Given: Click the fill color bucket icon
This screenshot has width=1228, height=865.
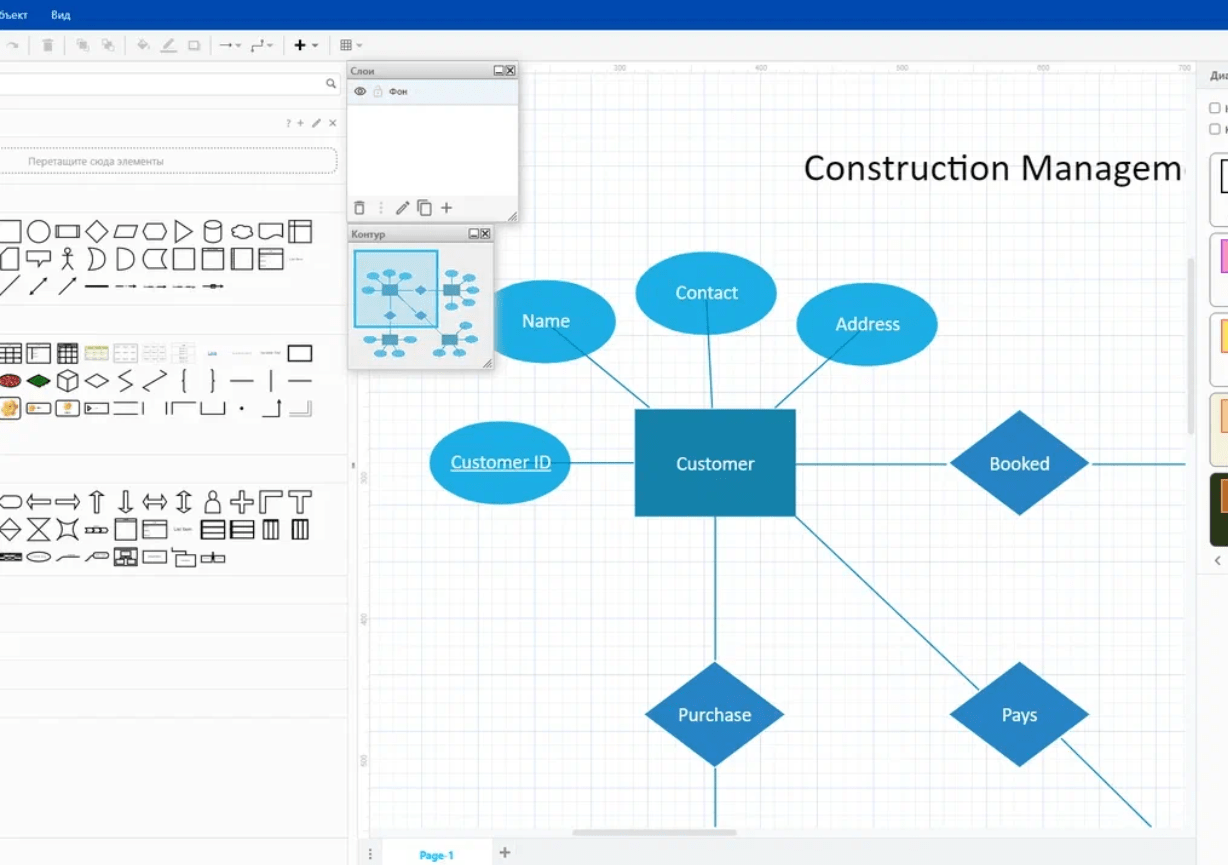Looking at the screenshot, I should (143, 45).
